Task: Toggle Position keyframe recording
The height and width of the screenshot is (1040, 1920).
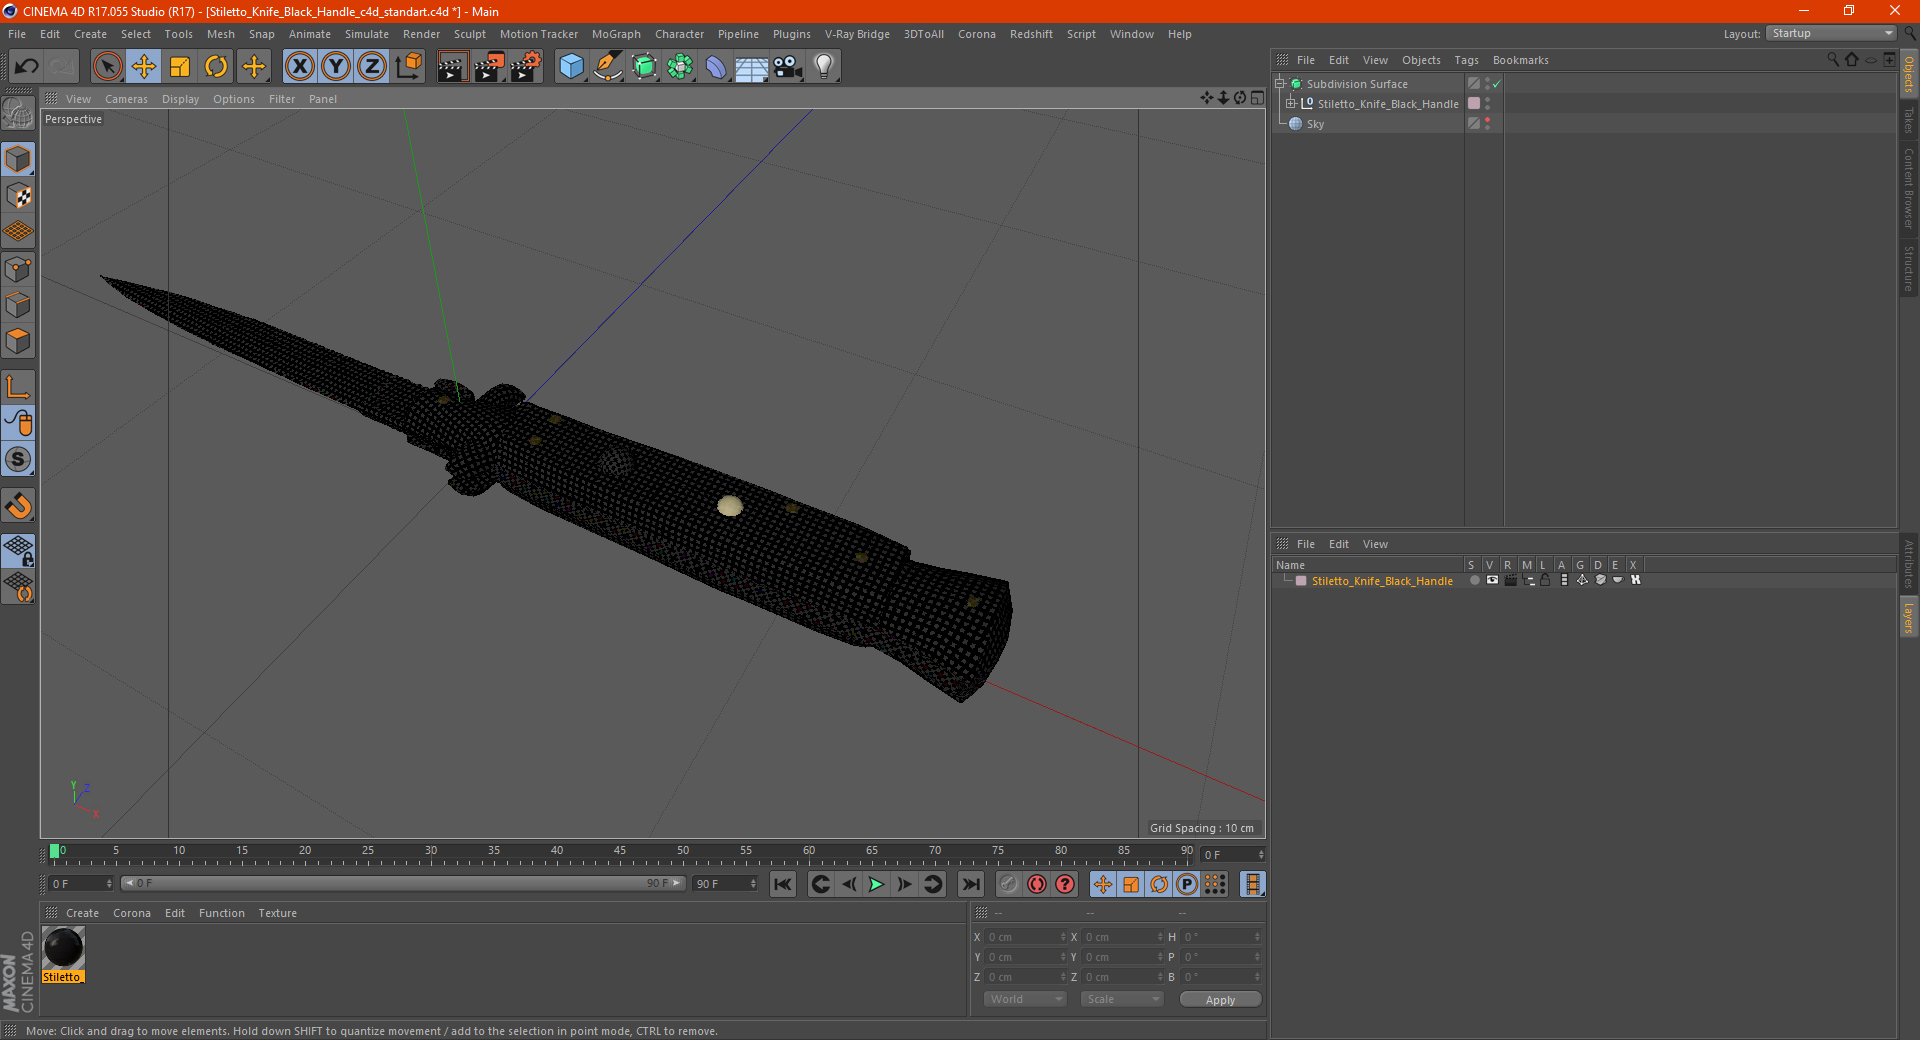Action: 1103,884
